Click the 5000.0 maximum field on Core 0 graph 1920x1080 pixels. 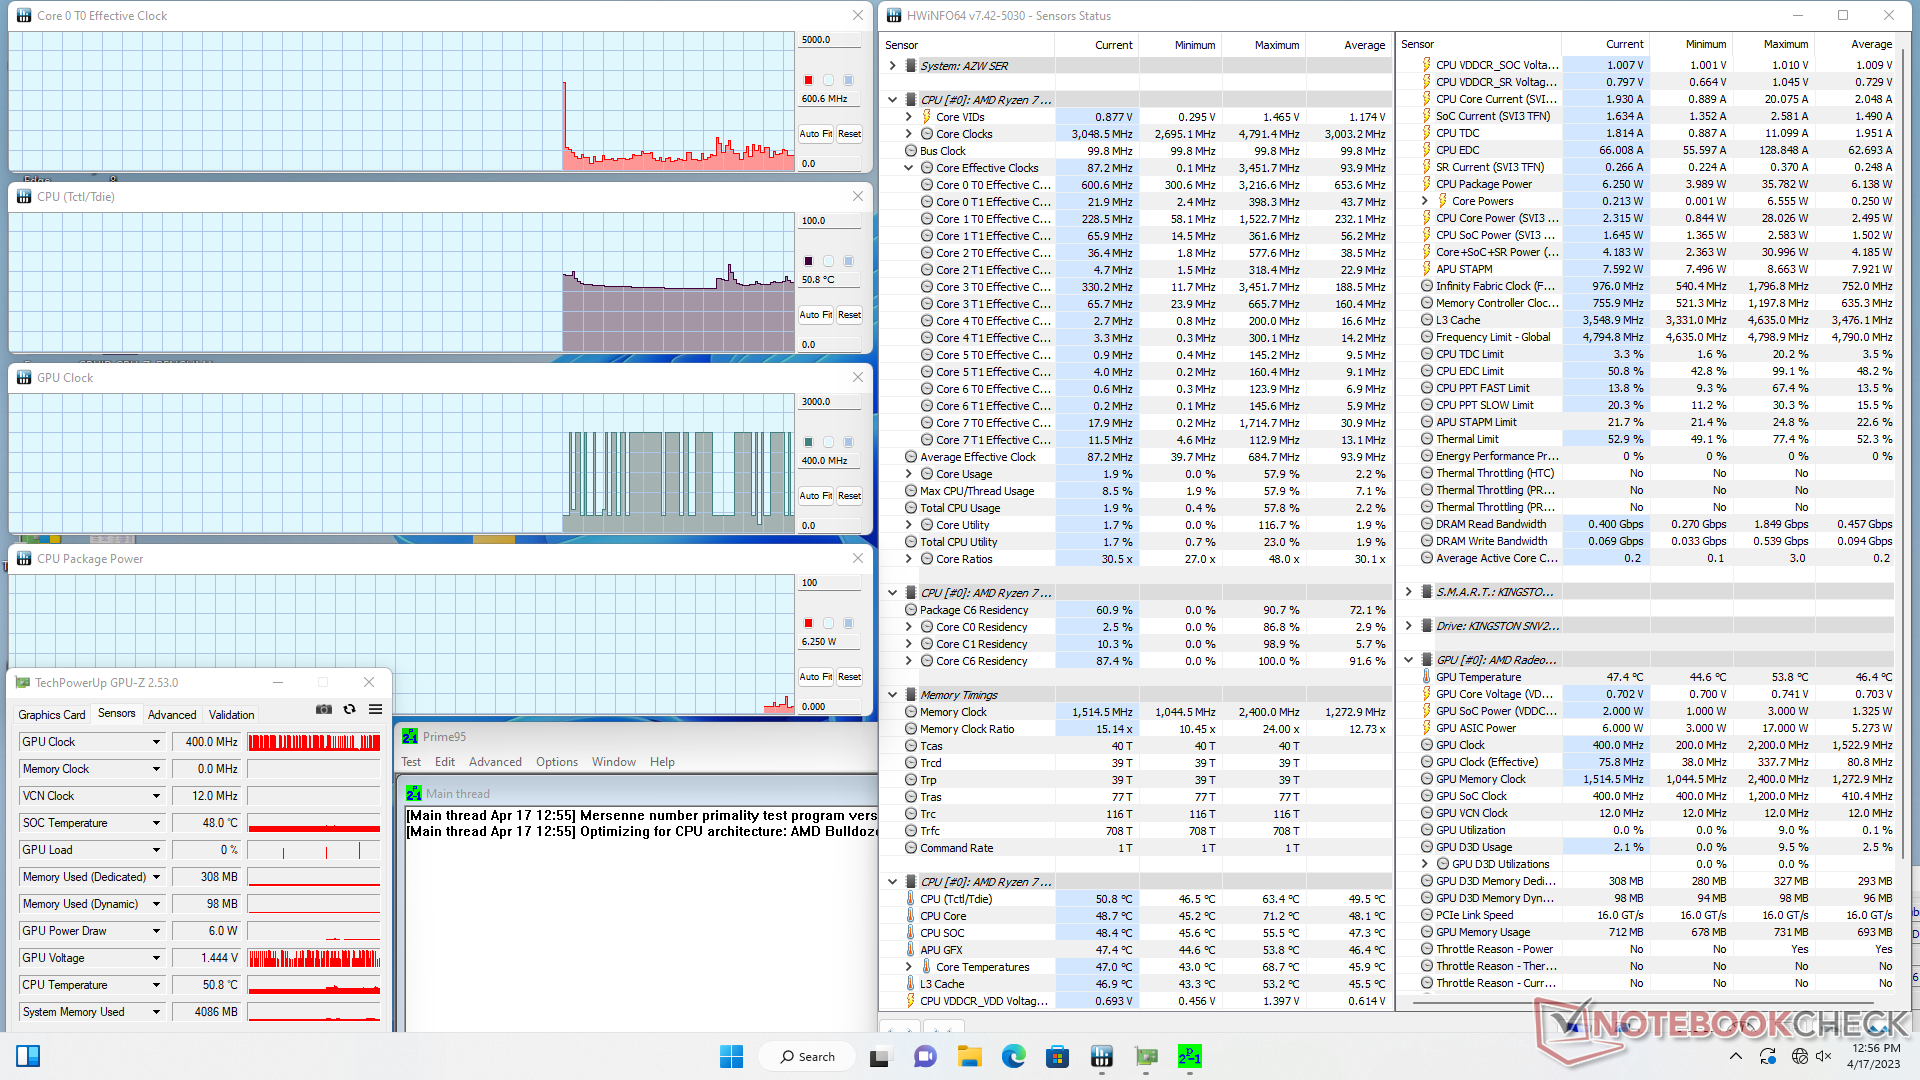pos(830,40)
